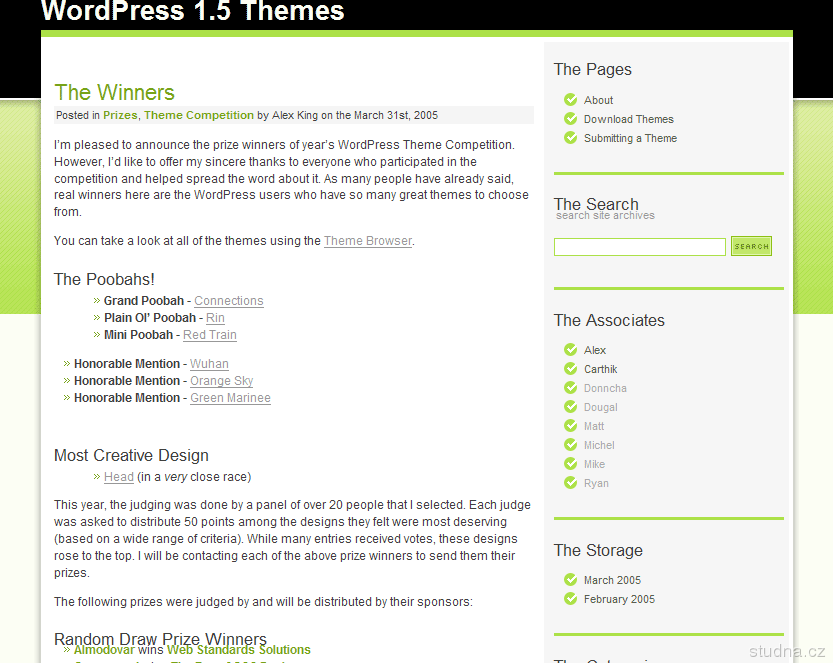Visit Donncha in The Associates list
This screenshot has height=663, width=833.
click(605, 388)
